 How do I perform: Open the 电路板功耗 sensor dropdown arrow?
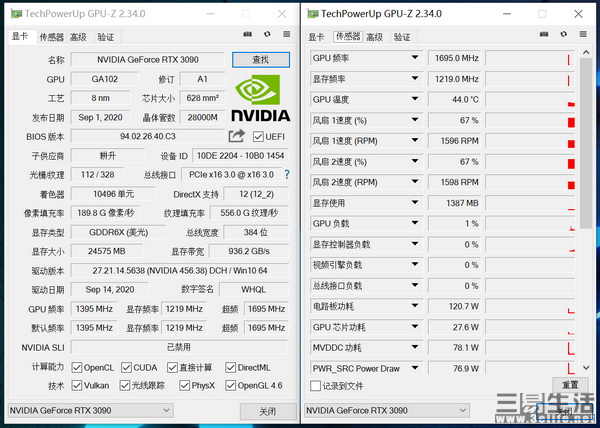pos(415,306)
